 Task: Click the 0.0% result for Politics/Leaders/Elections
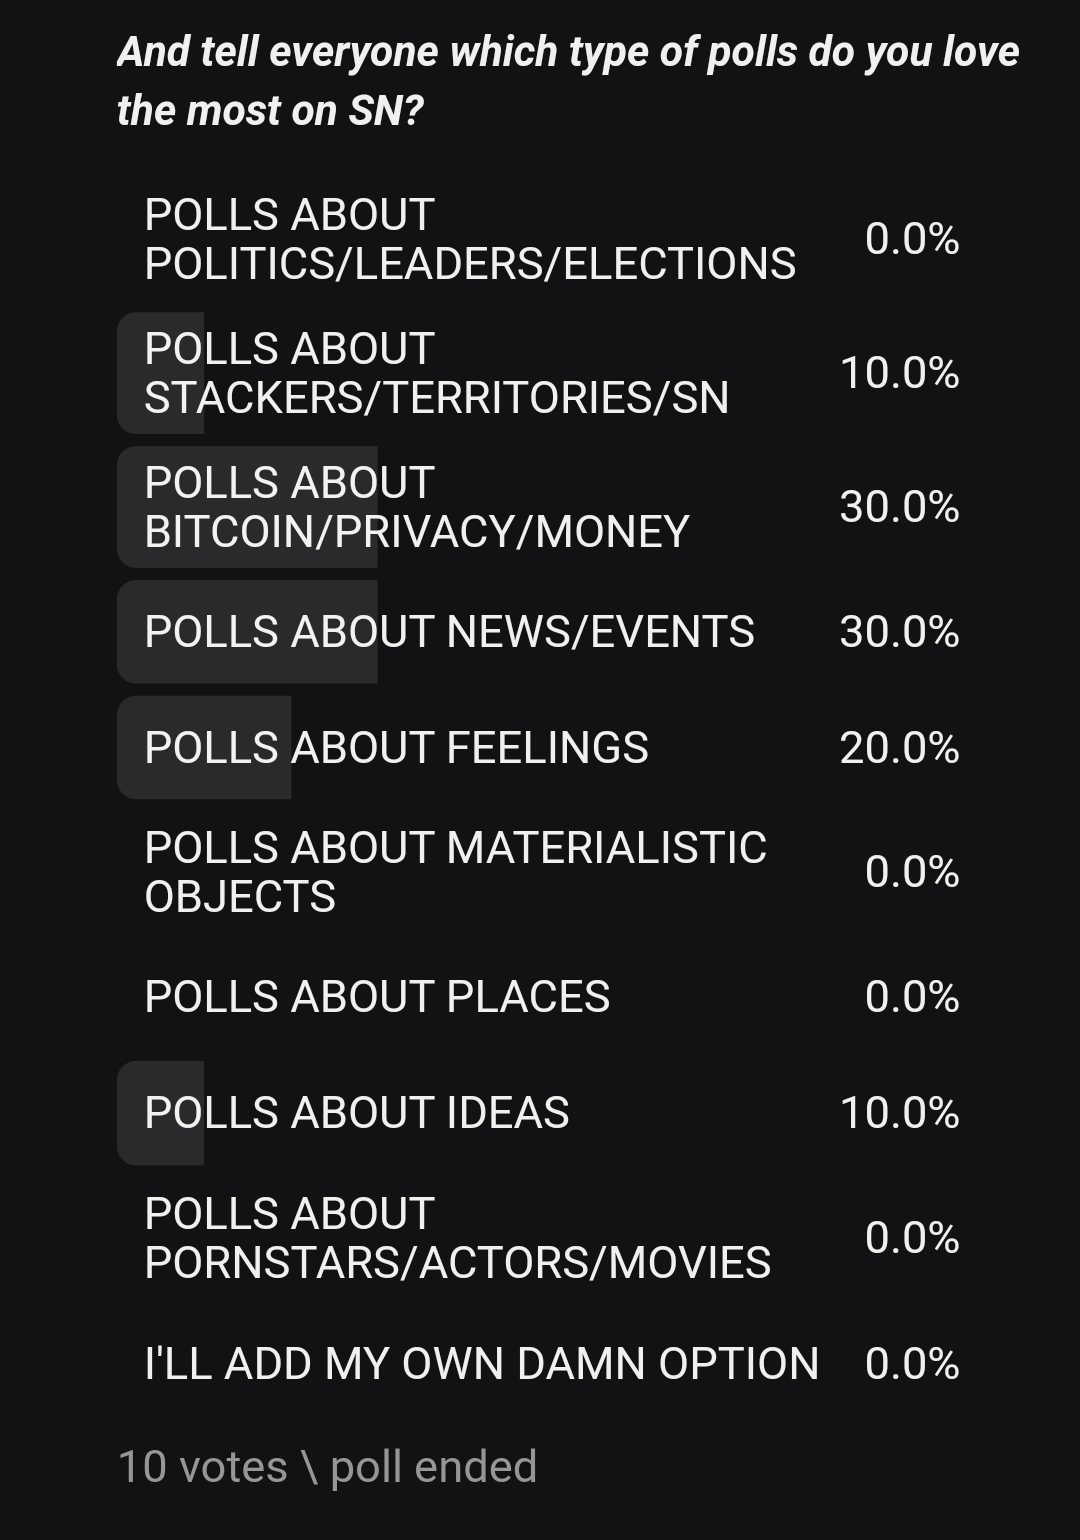coord(911,239)
